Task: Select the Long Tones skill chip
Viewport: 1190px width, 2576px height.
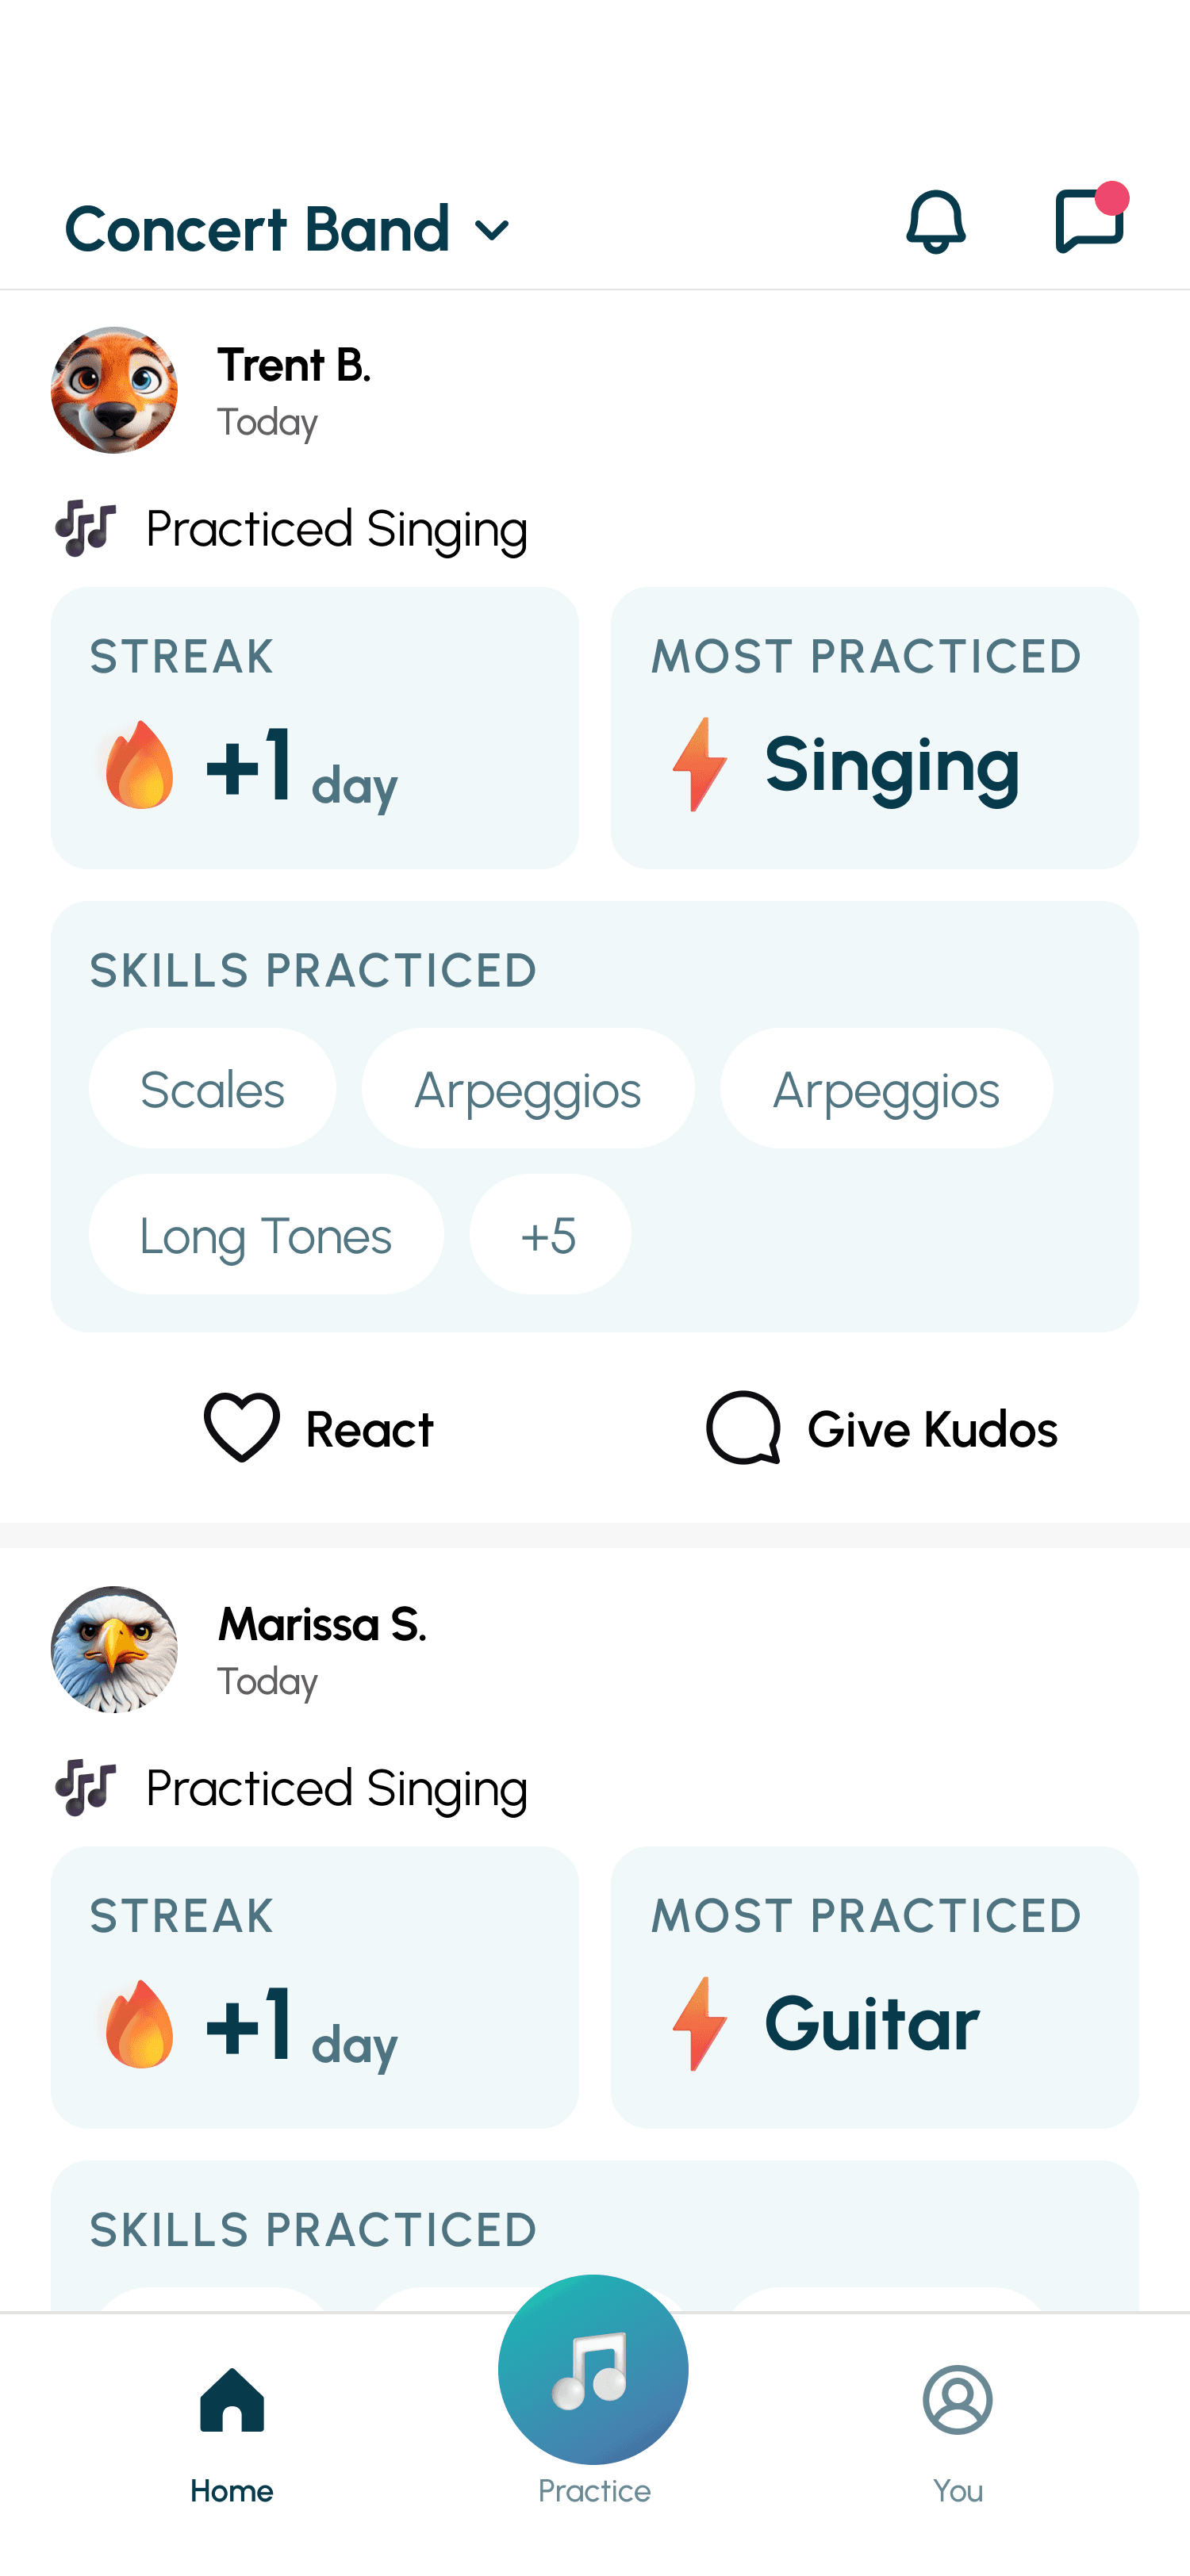Action: 266,1235
